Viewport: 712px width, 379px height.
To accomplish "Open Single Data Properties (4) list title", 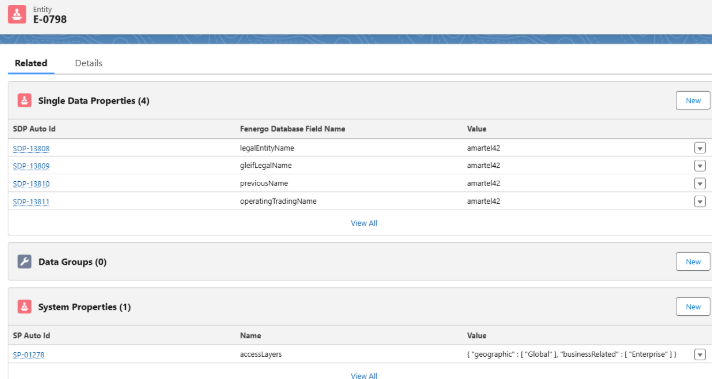I will pyautogui.click(x=94, y=101).
